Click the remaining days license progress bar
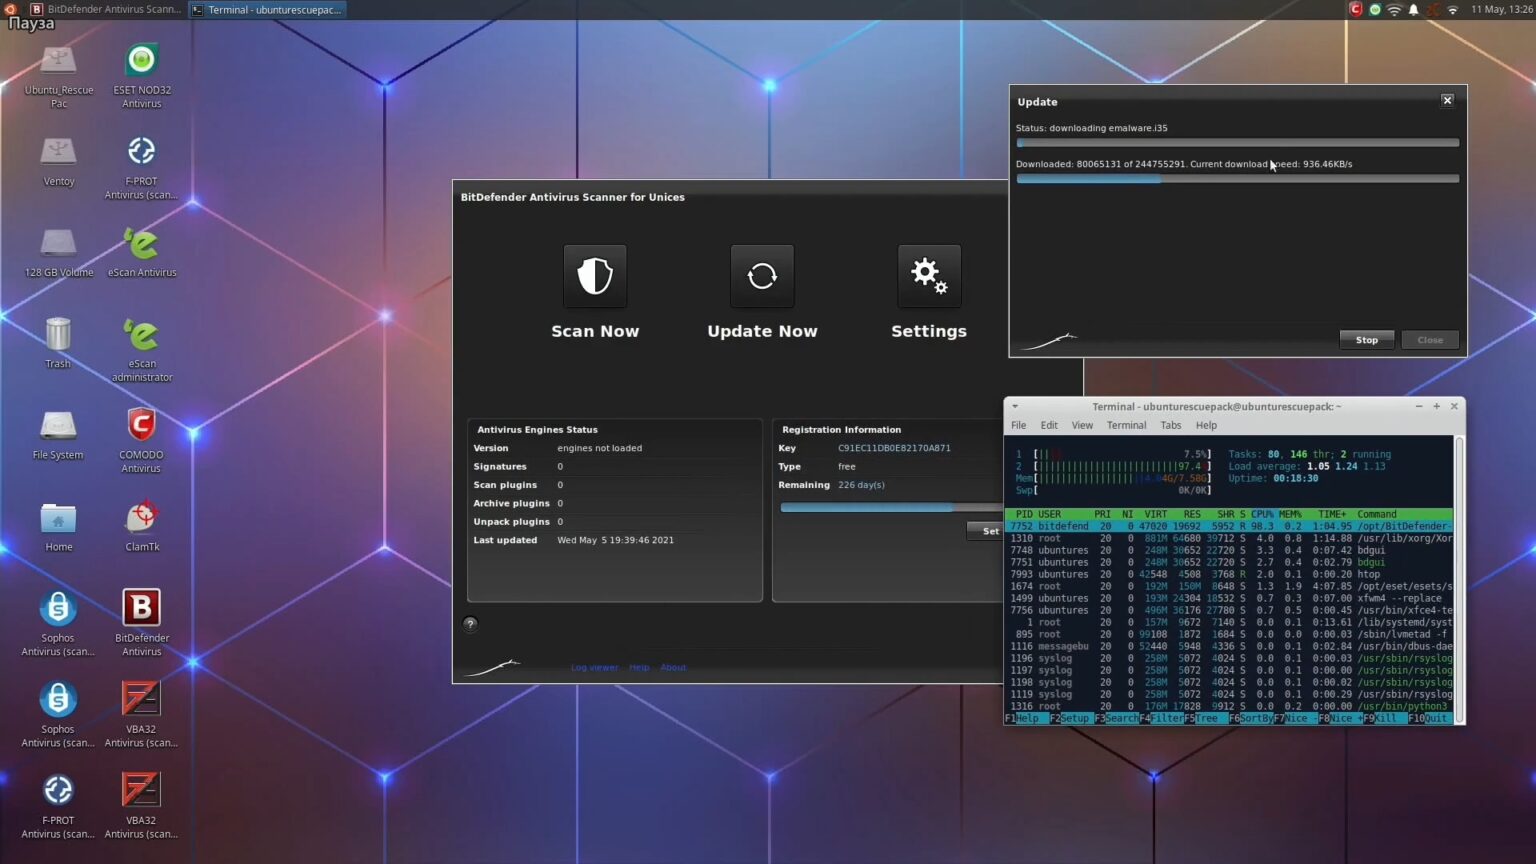Viewport: 1536px width, 864px height. point(891,507)
